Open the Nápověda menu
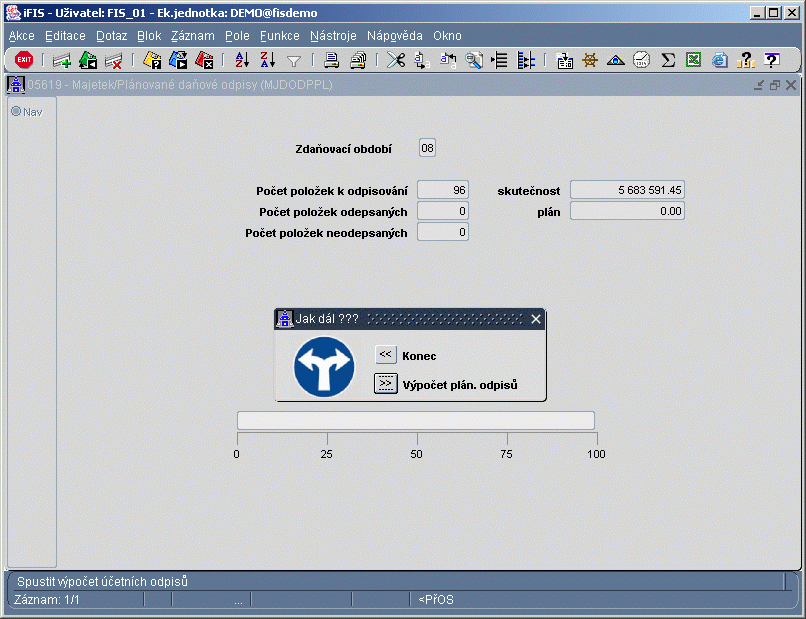The image size is (806, 619). pyautogui.click(x=395, y=36)
